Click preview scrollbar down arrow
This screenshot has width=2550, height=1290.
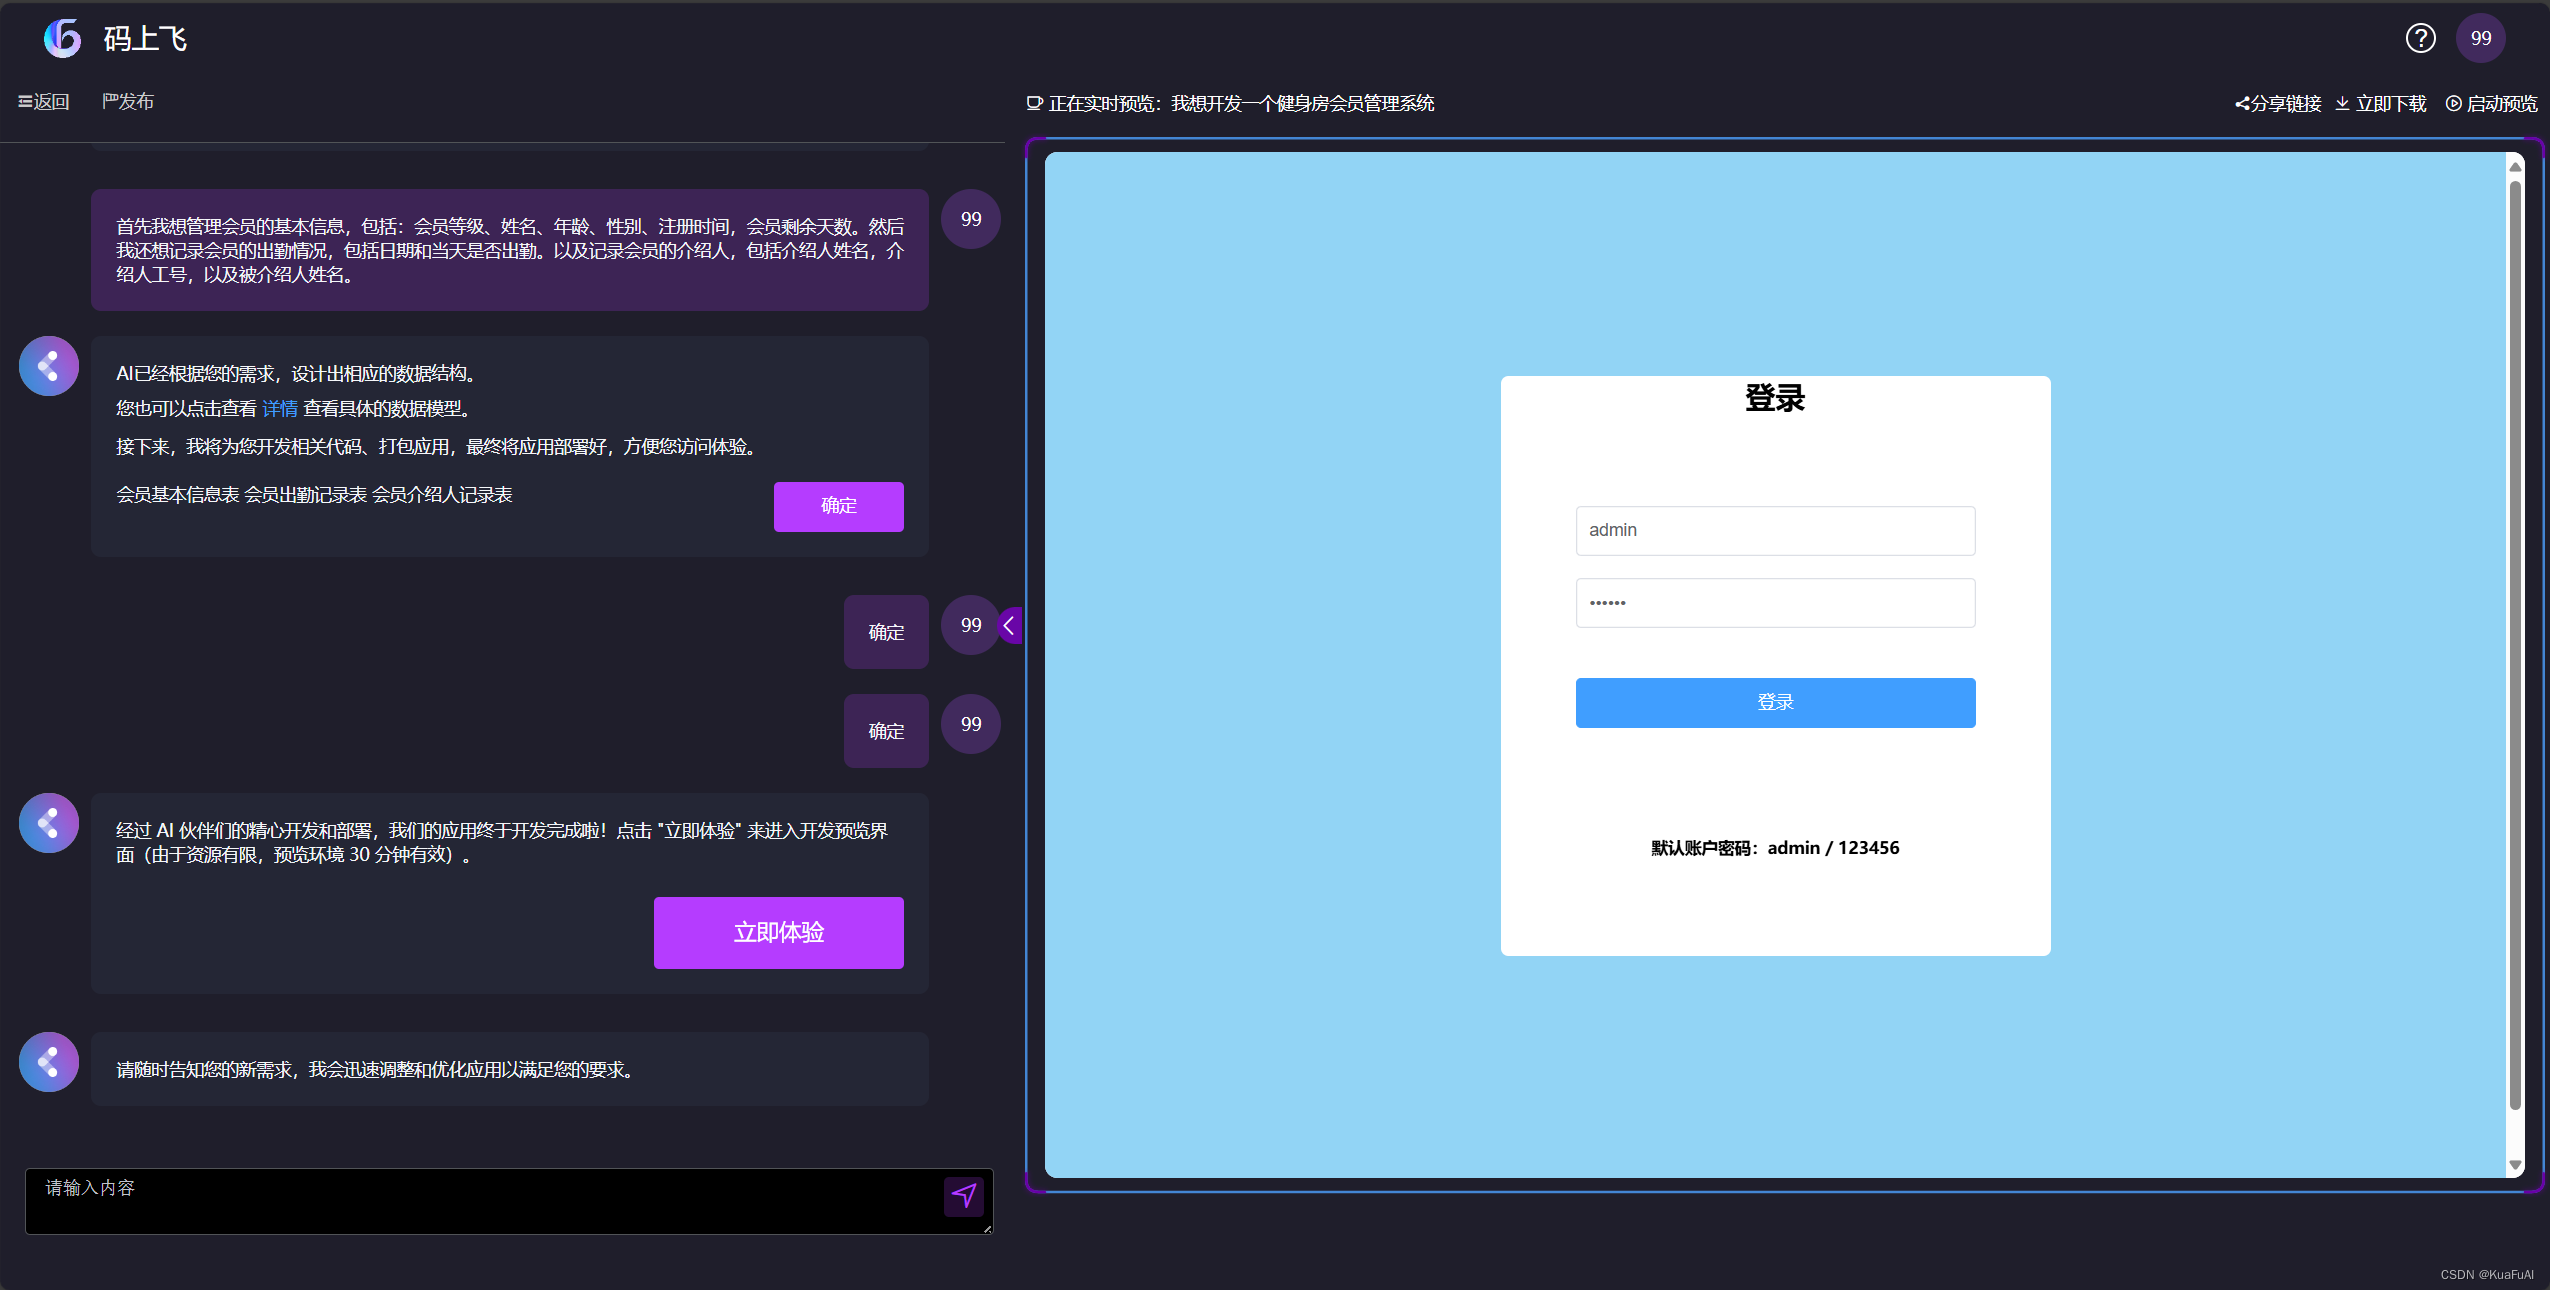tap(2515, 1165)
